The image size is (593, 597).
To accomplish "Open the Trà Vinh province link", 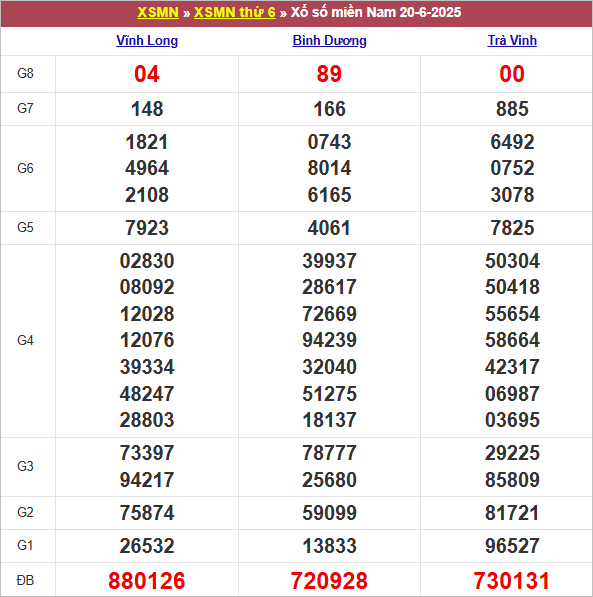I will coord(512,40).
